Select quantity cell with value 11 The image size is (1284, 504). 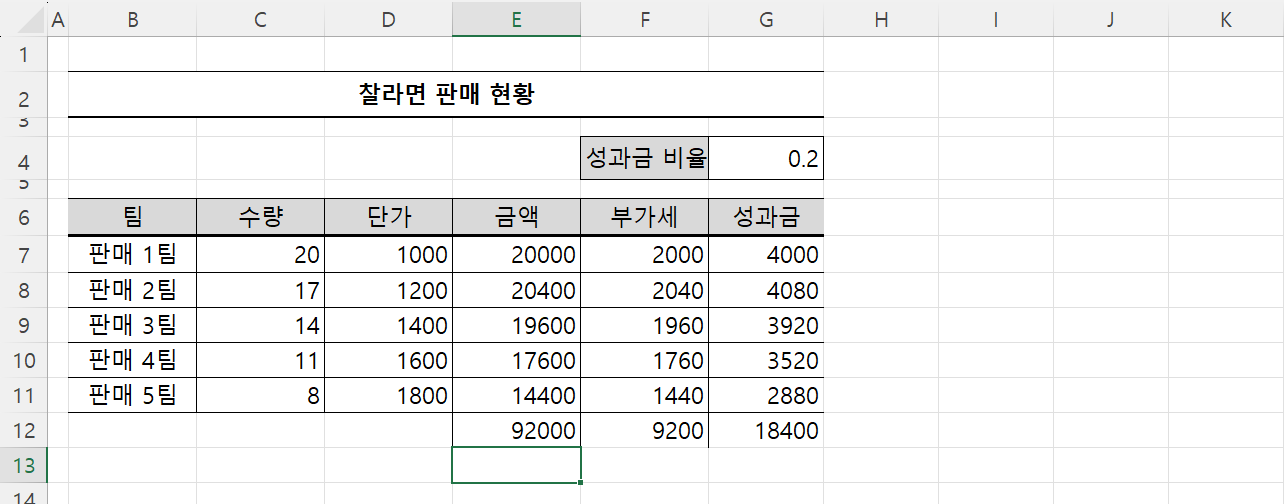pos(260,360)
